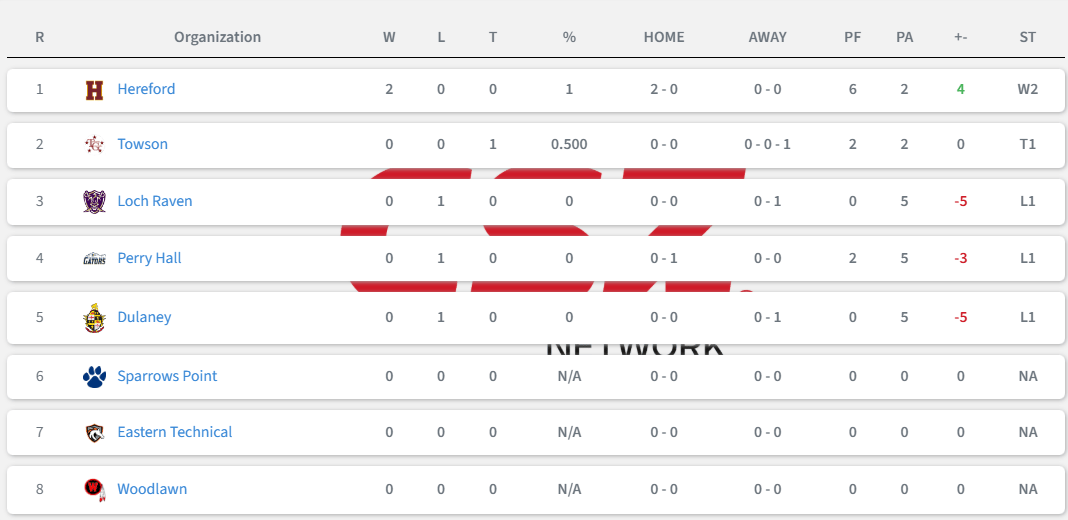
Task: Open the Loch Raven team page
Action: click(x=155, y=201)
